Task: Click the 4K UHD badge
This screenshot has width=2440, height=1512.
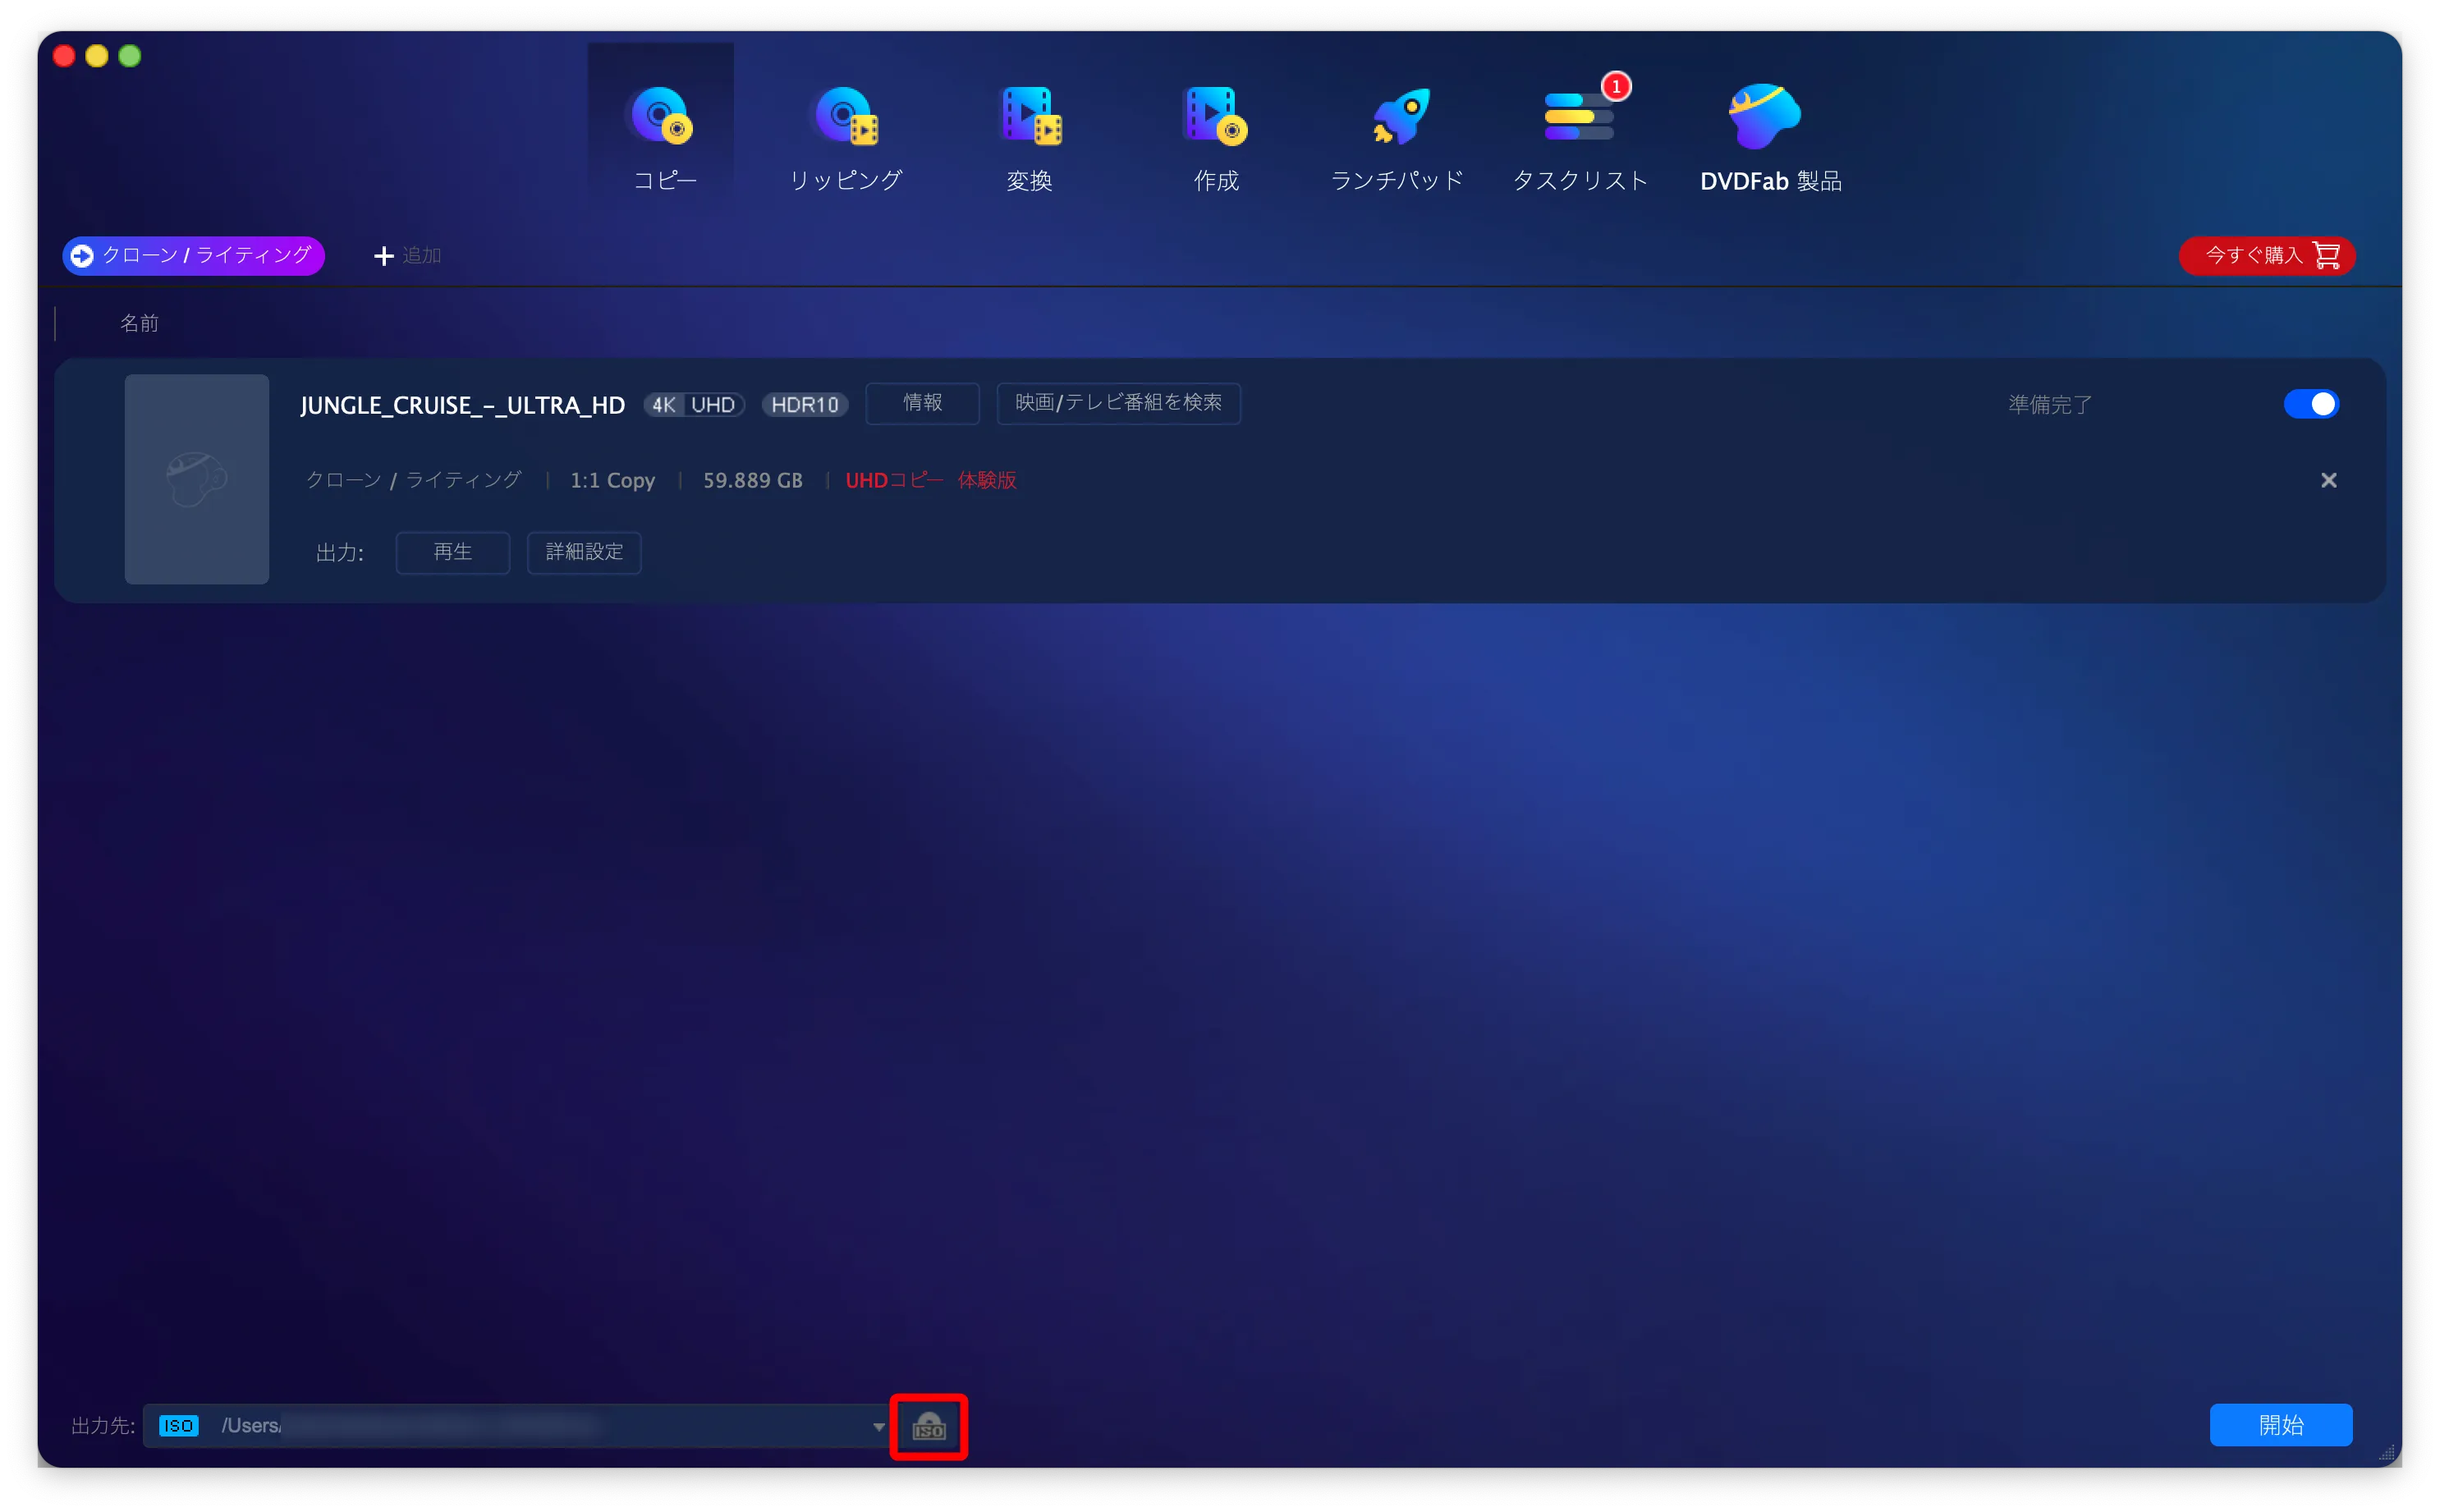Action: tap(693, 405)
